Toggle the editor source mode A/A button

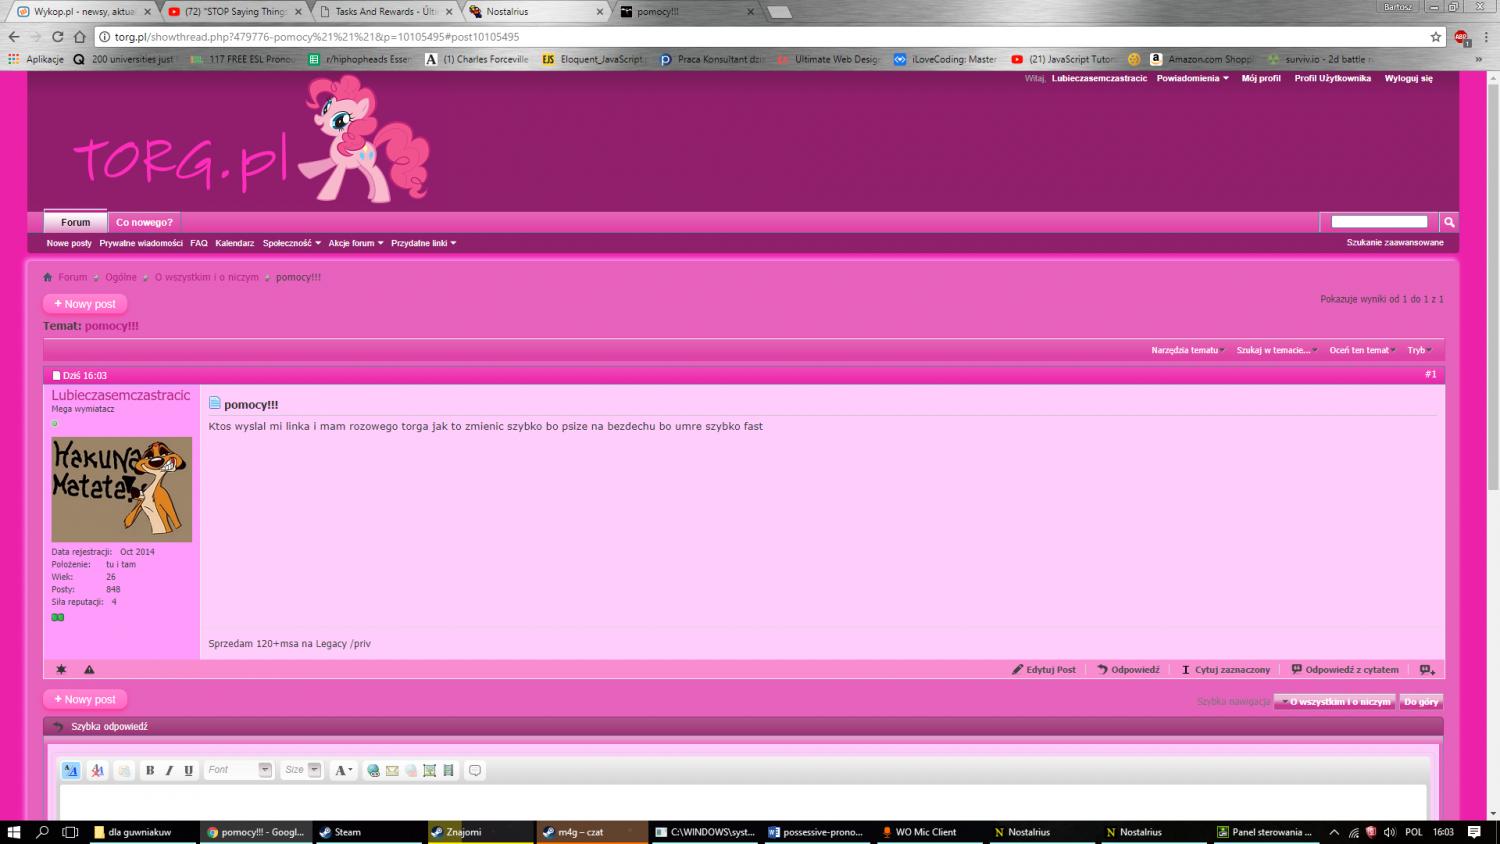[71, 770]
